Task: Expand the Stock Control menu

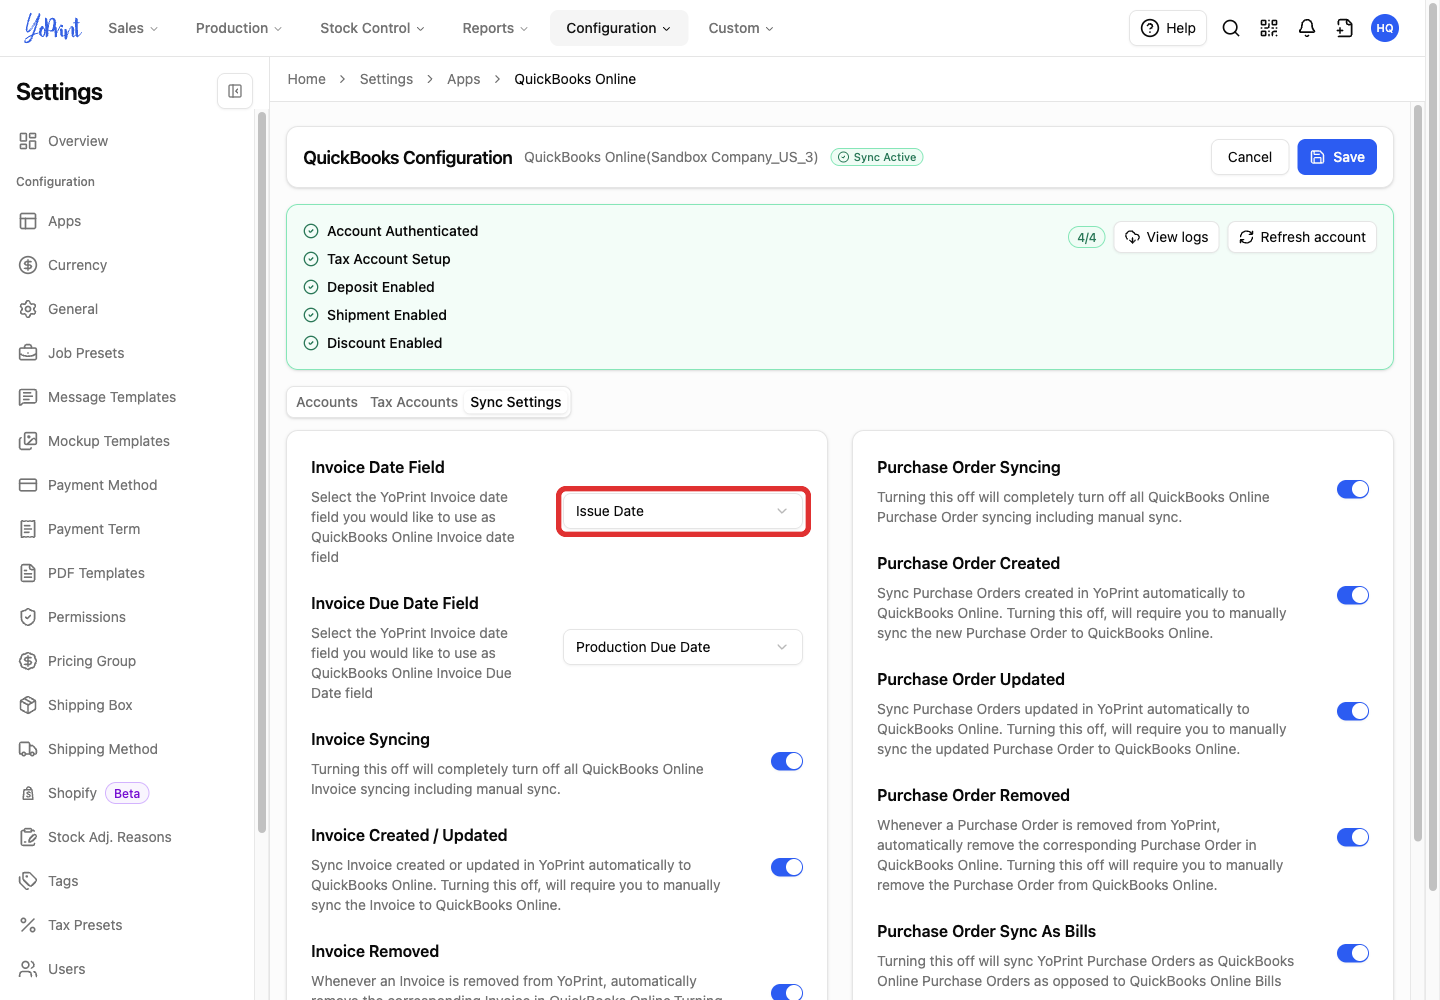Action: [372, 28]
